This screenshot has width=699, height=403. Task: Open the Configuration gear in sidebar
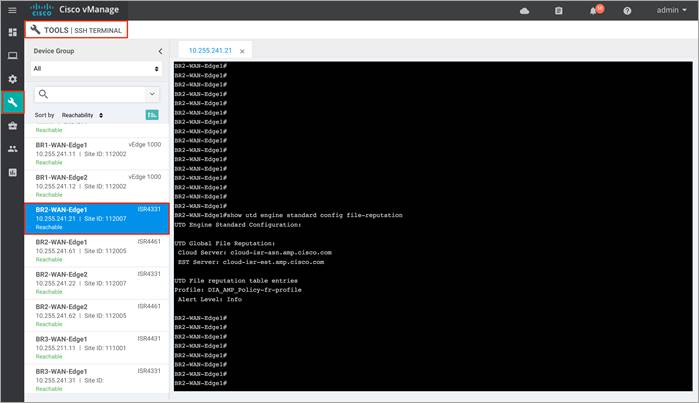12,79
